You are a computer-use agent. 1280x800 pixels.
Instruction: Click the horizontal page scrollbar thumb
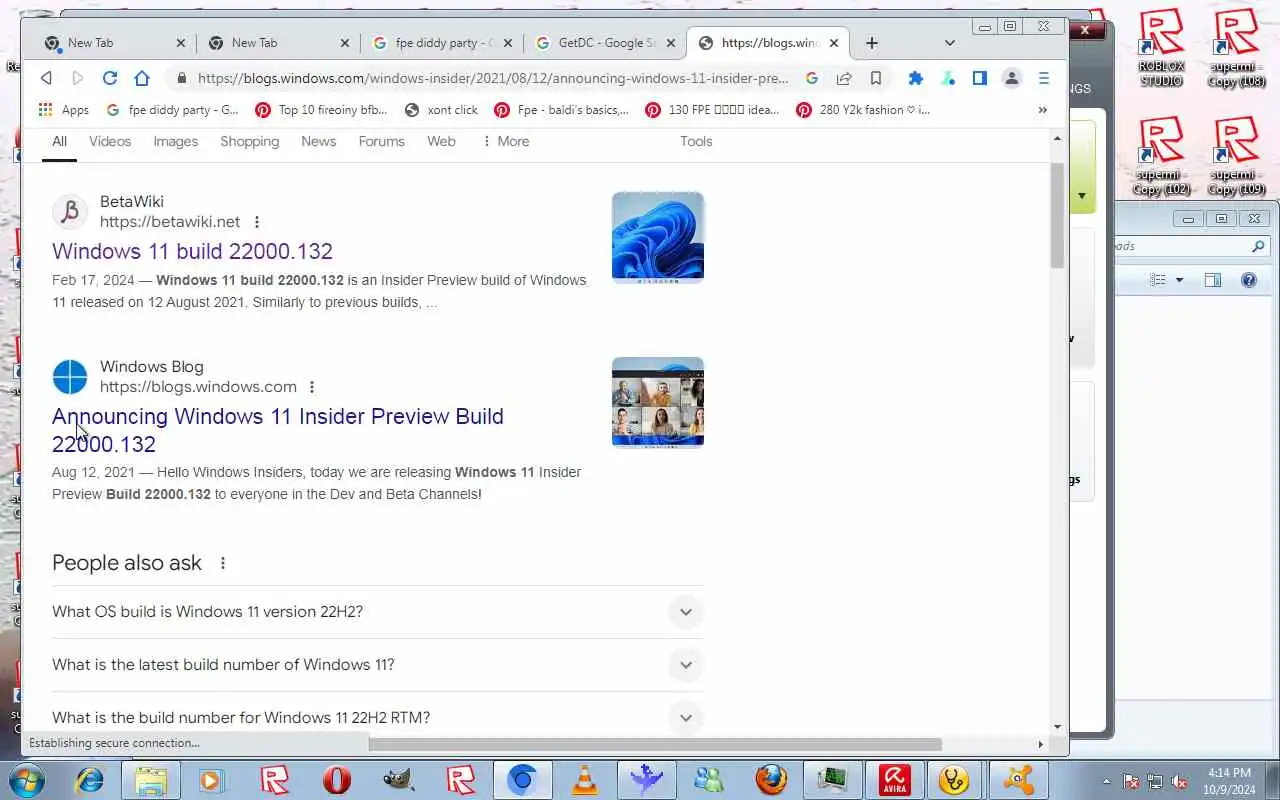point(655,744)
